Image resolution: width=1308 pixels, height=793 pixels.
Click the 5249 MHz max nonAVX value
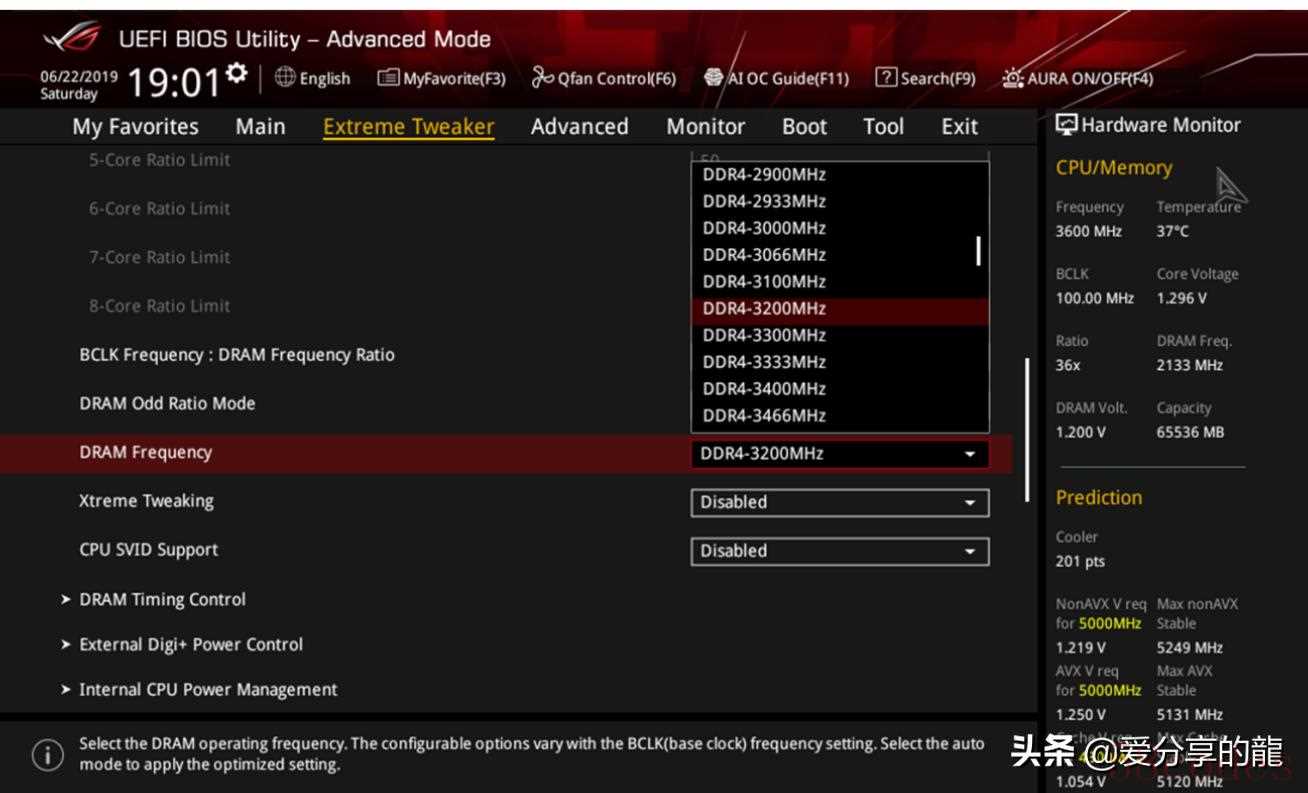1190,647
